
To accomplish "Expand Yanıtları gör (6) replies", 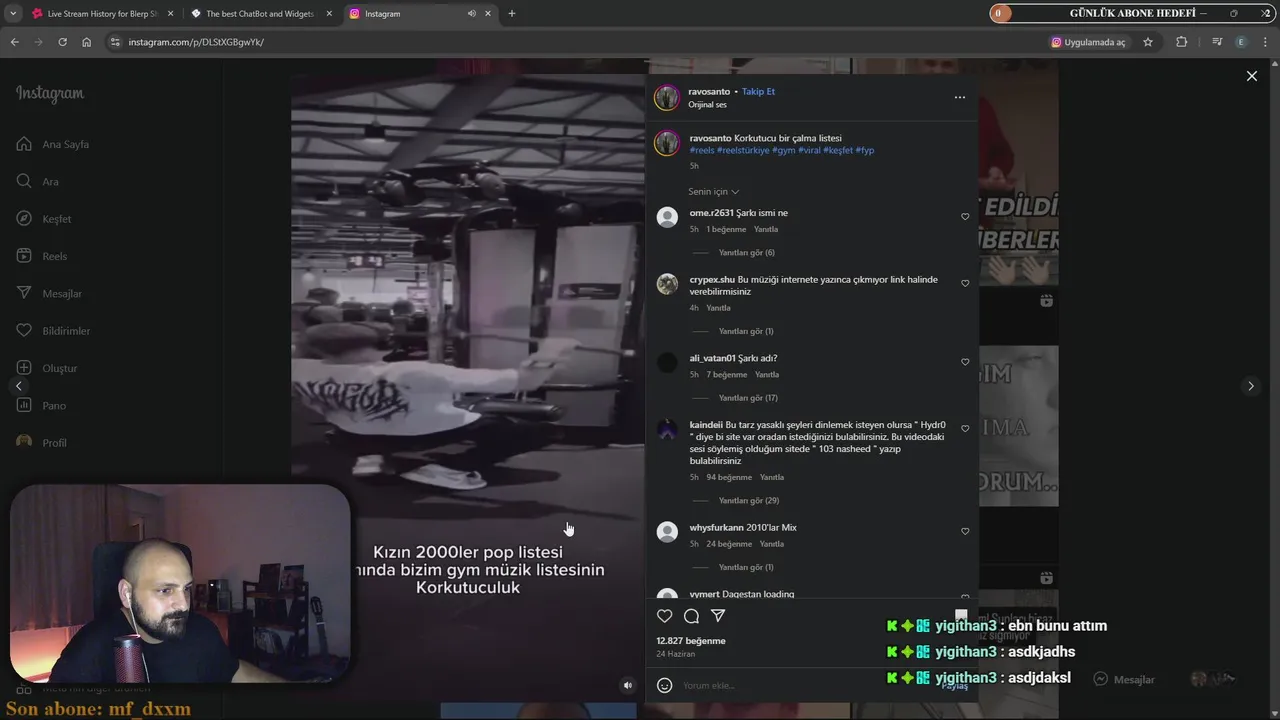I will [746, 252].
